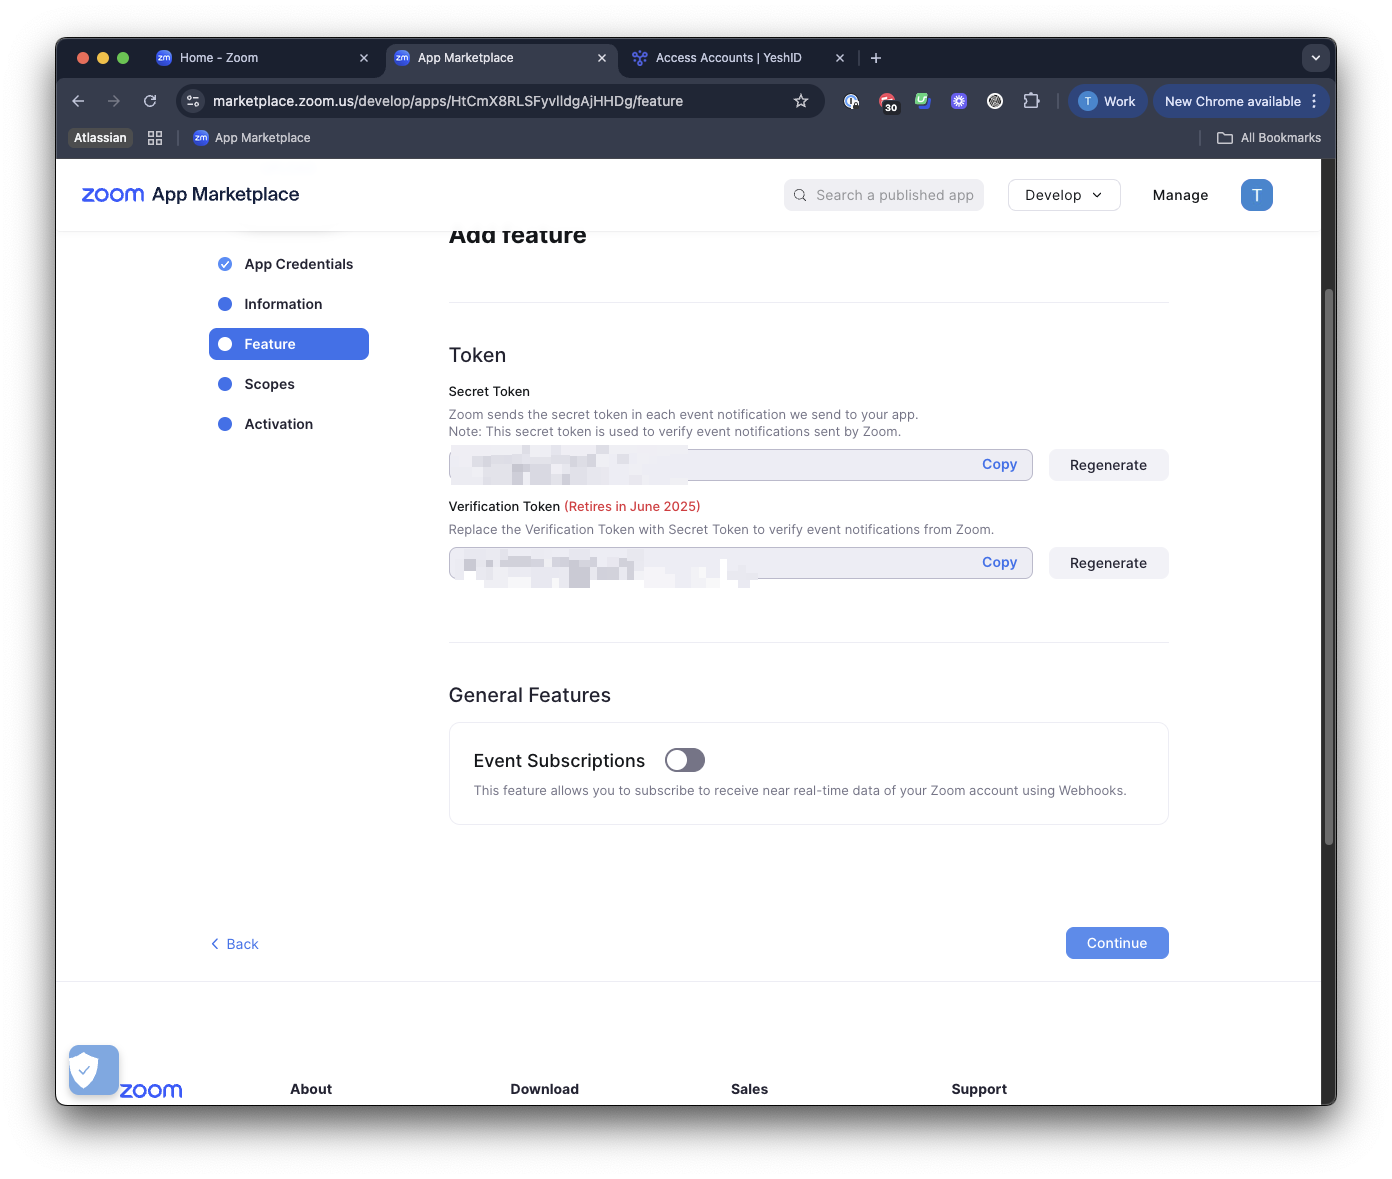This screenshot has height=1179, width=1392.
Task: Close the App Marketplace tab
Action: (x=602, y=58)
